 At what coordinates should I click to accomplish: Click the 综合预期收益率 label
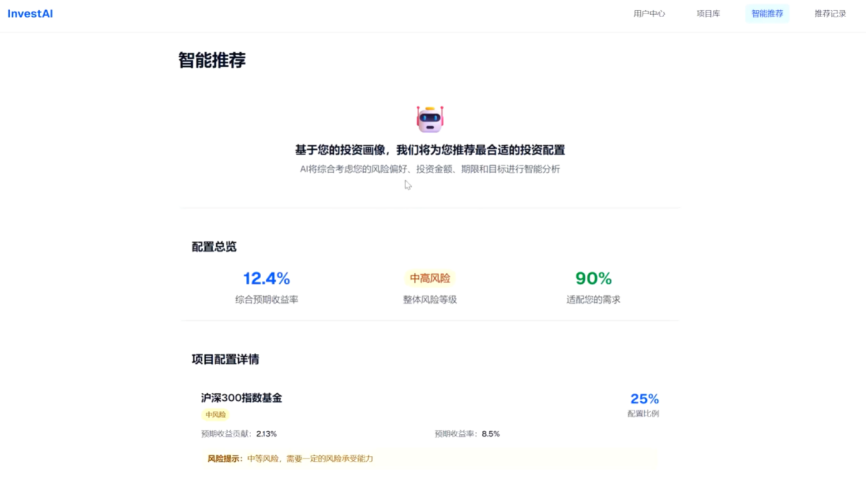pyautogui.click(x=266, y=299)
